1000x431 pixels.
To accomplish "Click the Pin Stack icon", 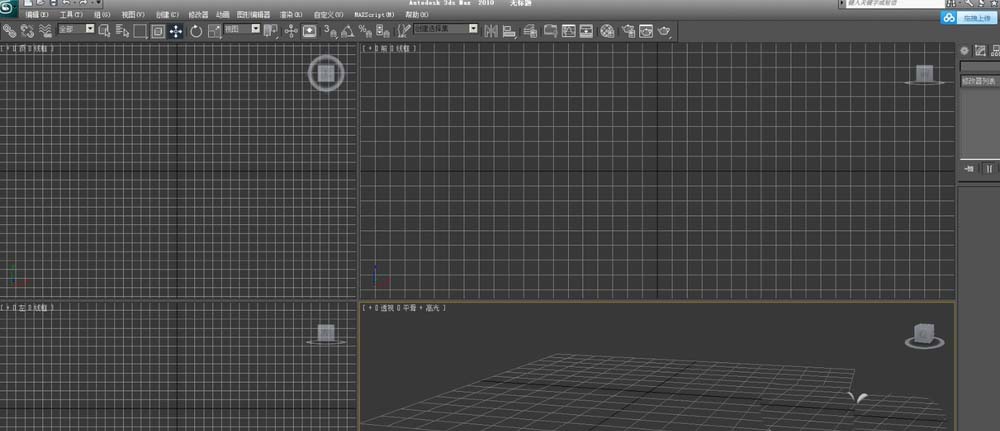I will [x=969, y=168].
